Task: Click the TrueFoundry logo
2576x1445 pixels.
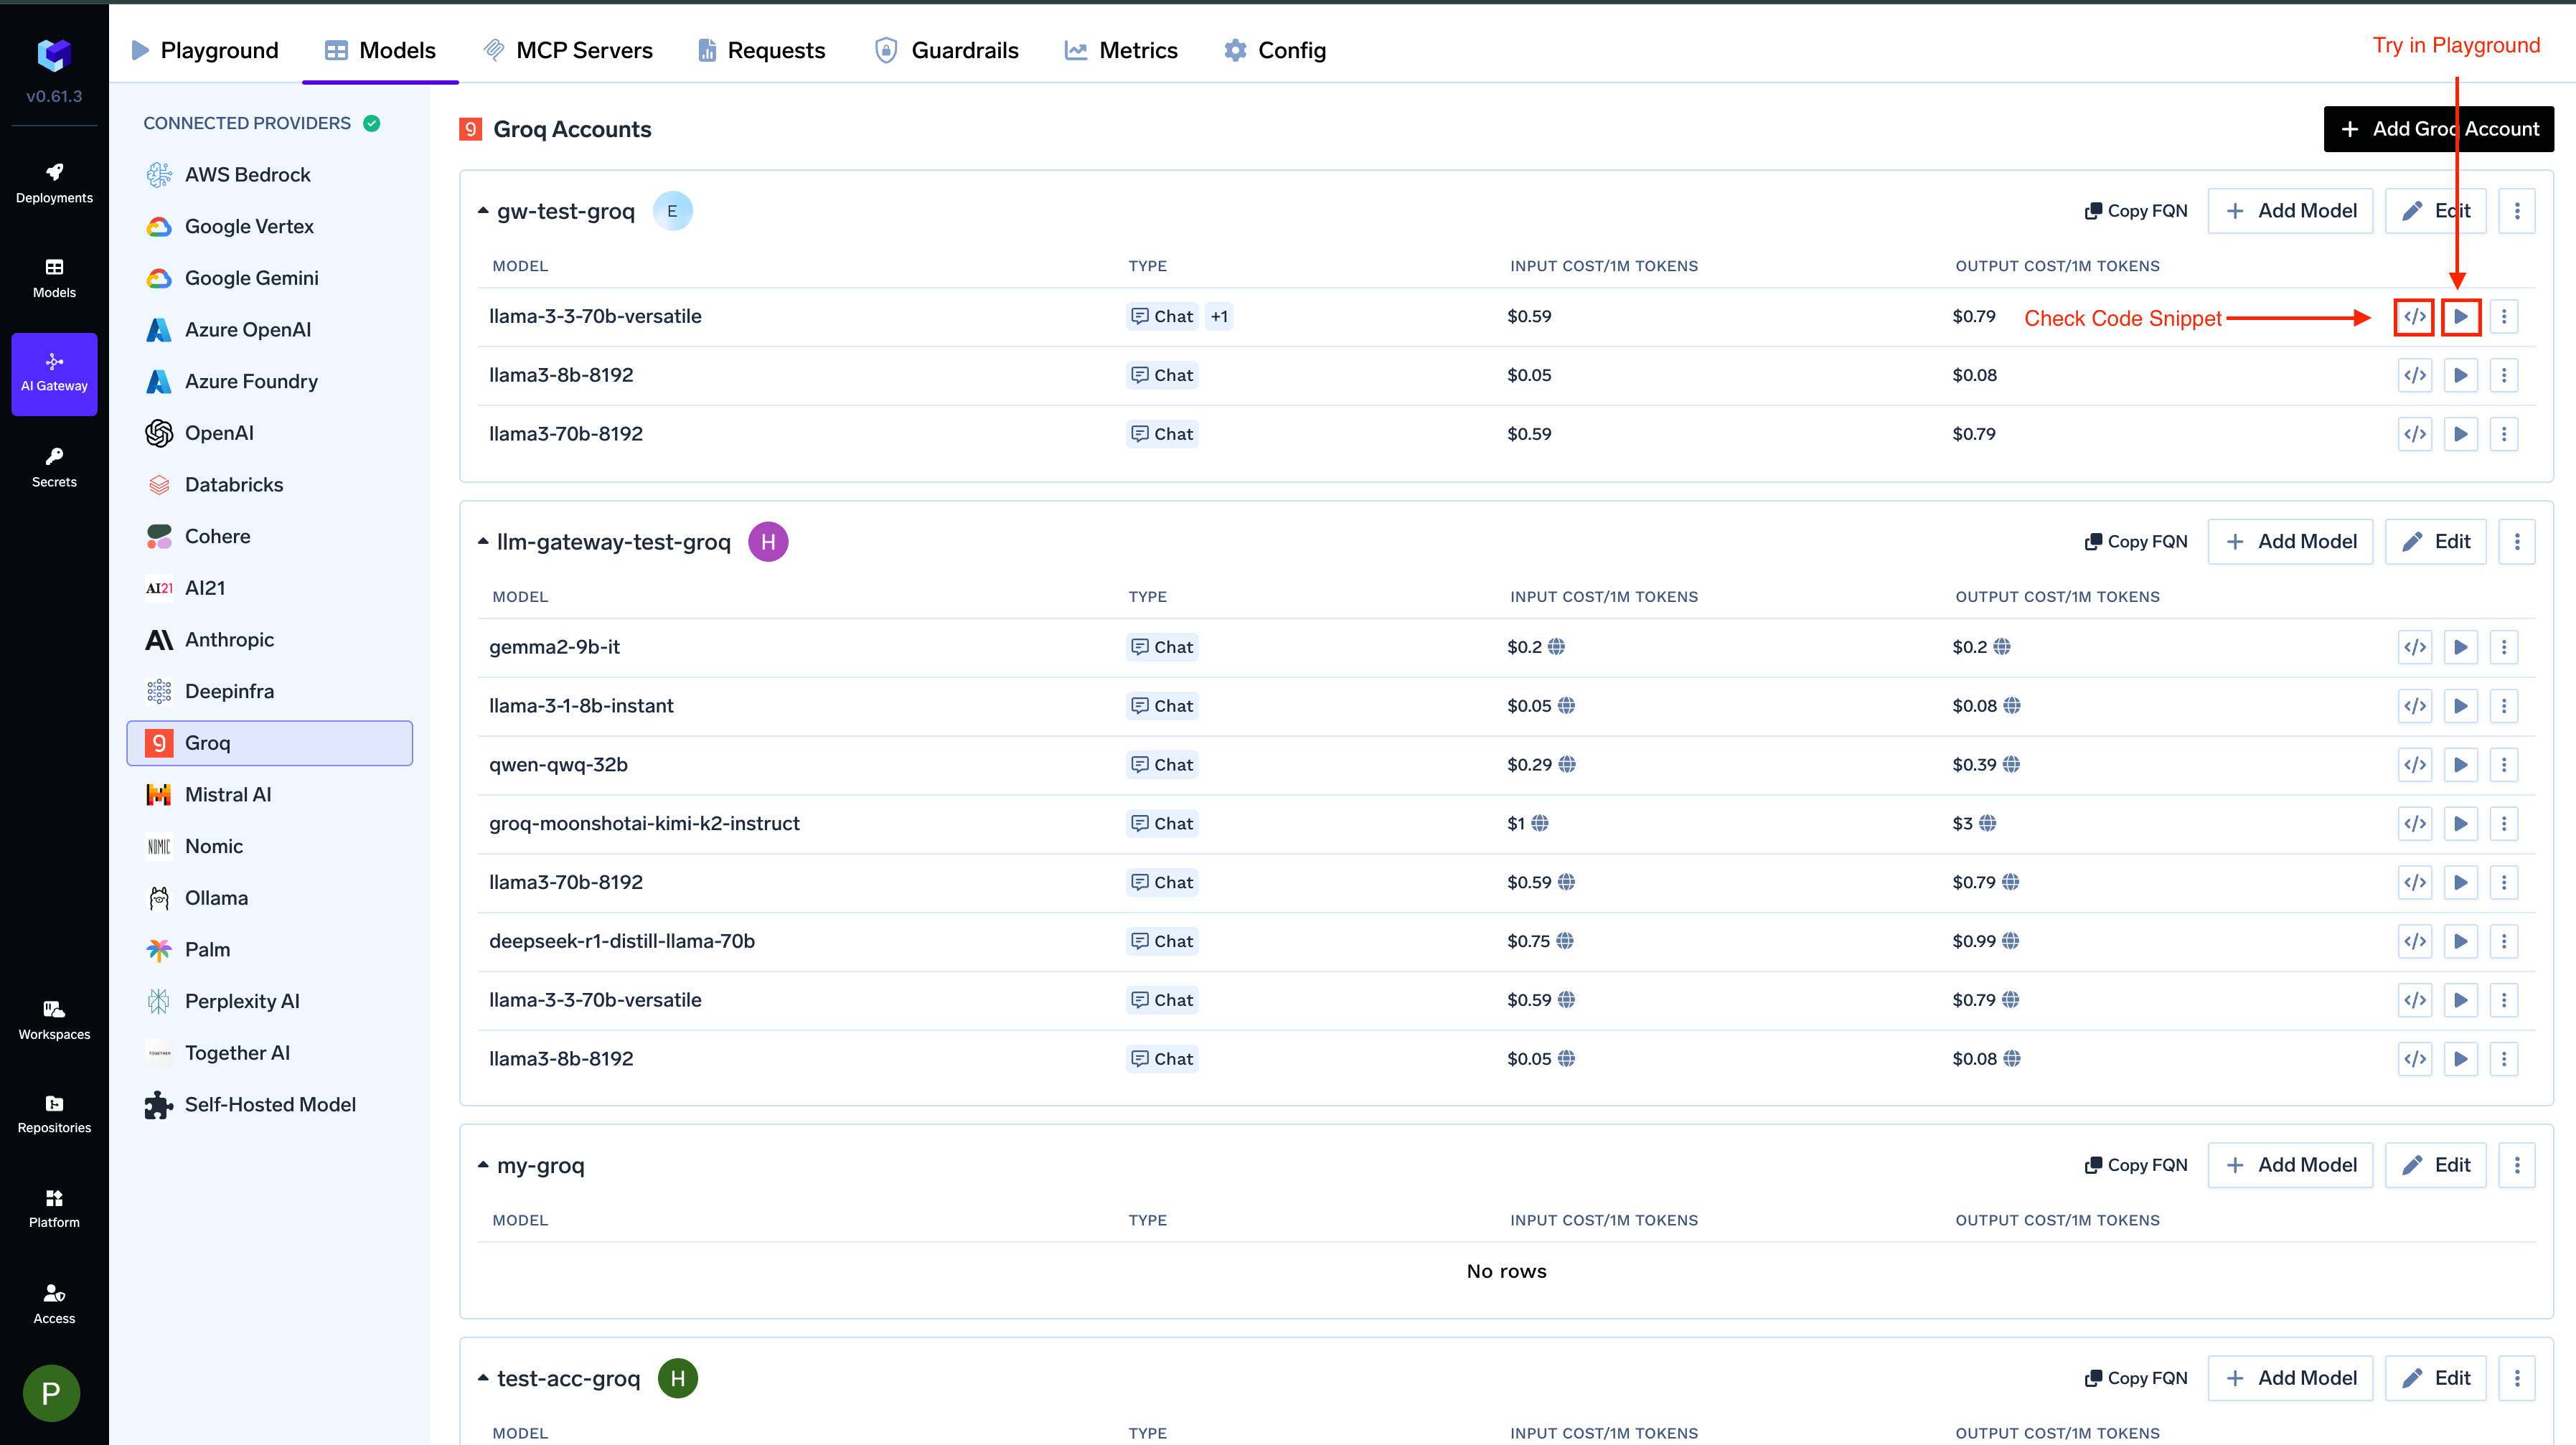Action: click(x=54, y=55)
